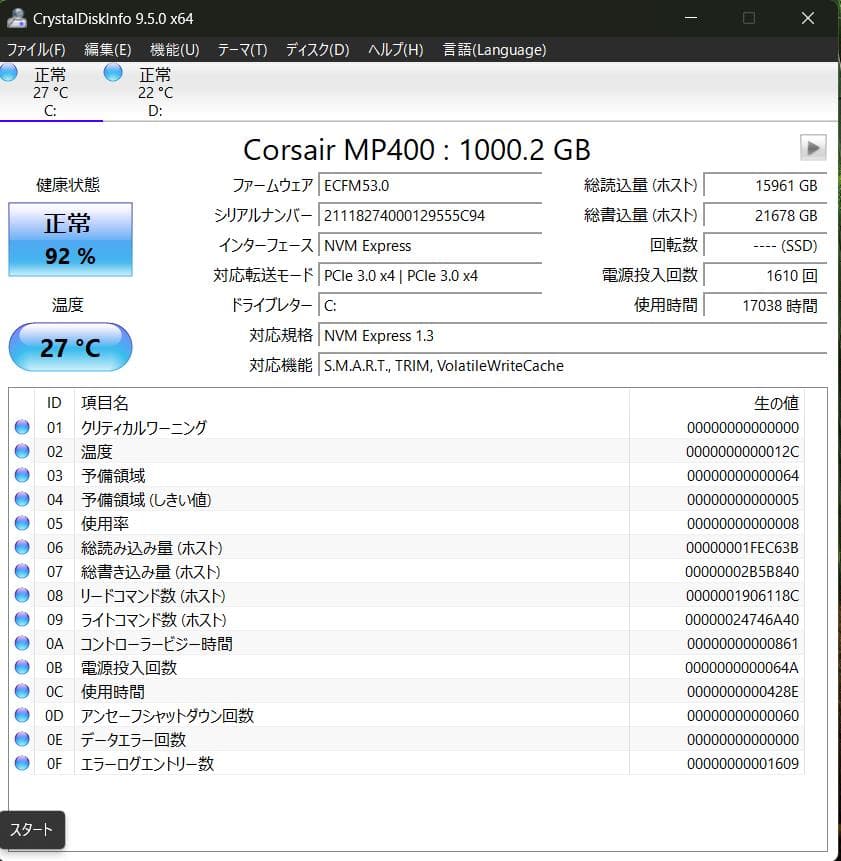Click the 27 °C temperature button

[x=70, y=347]
